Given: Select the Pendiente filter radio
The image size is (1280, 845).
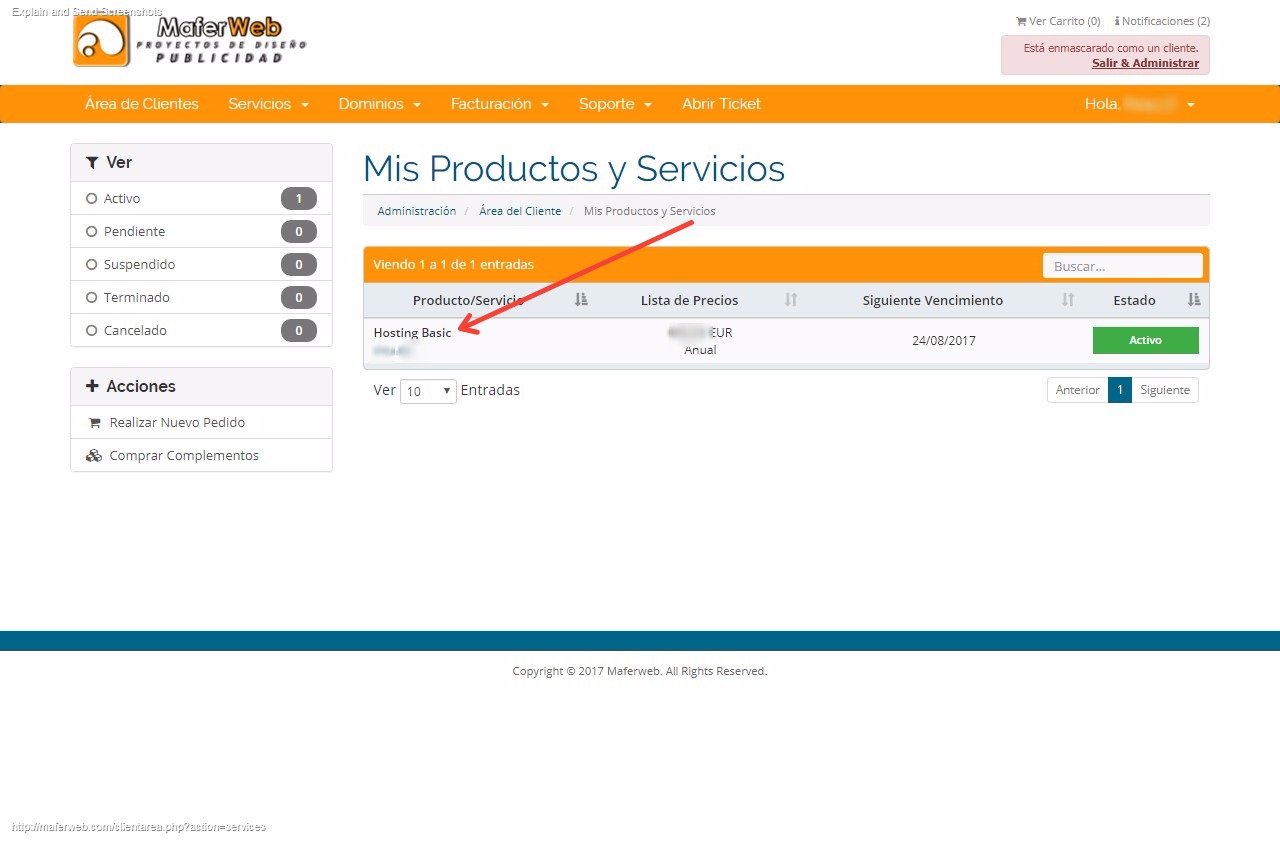Looking at the screenshot, I should coord(92,232).
